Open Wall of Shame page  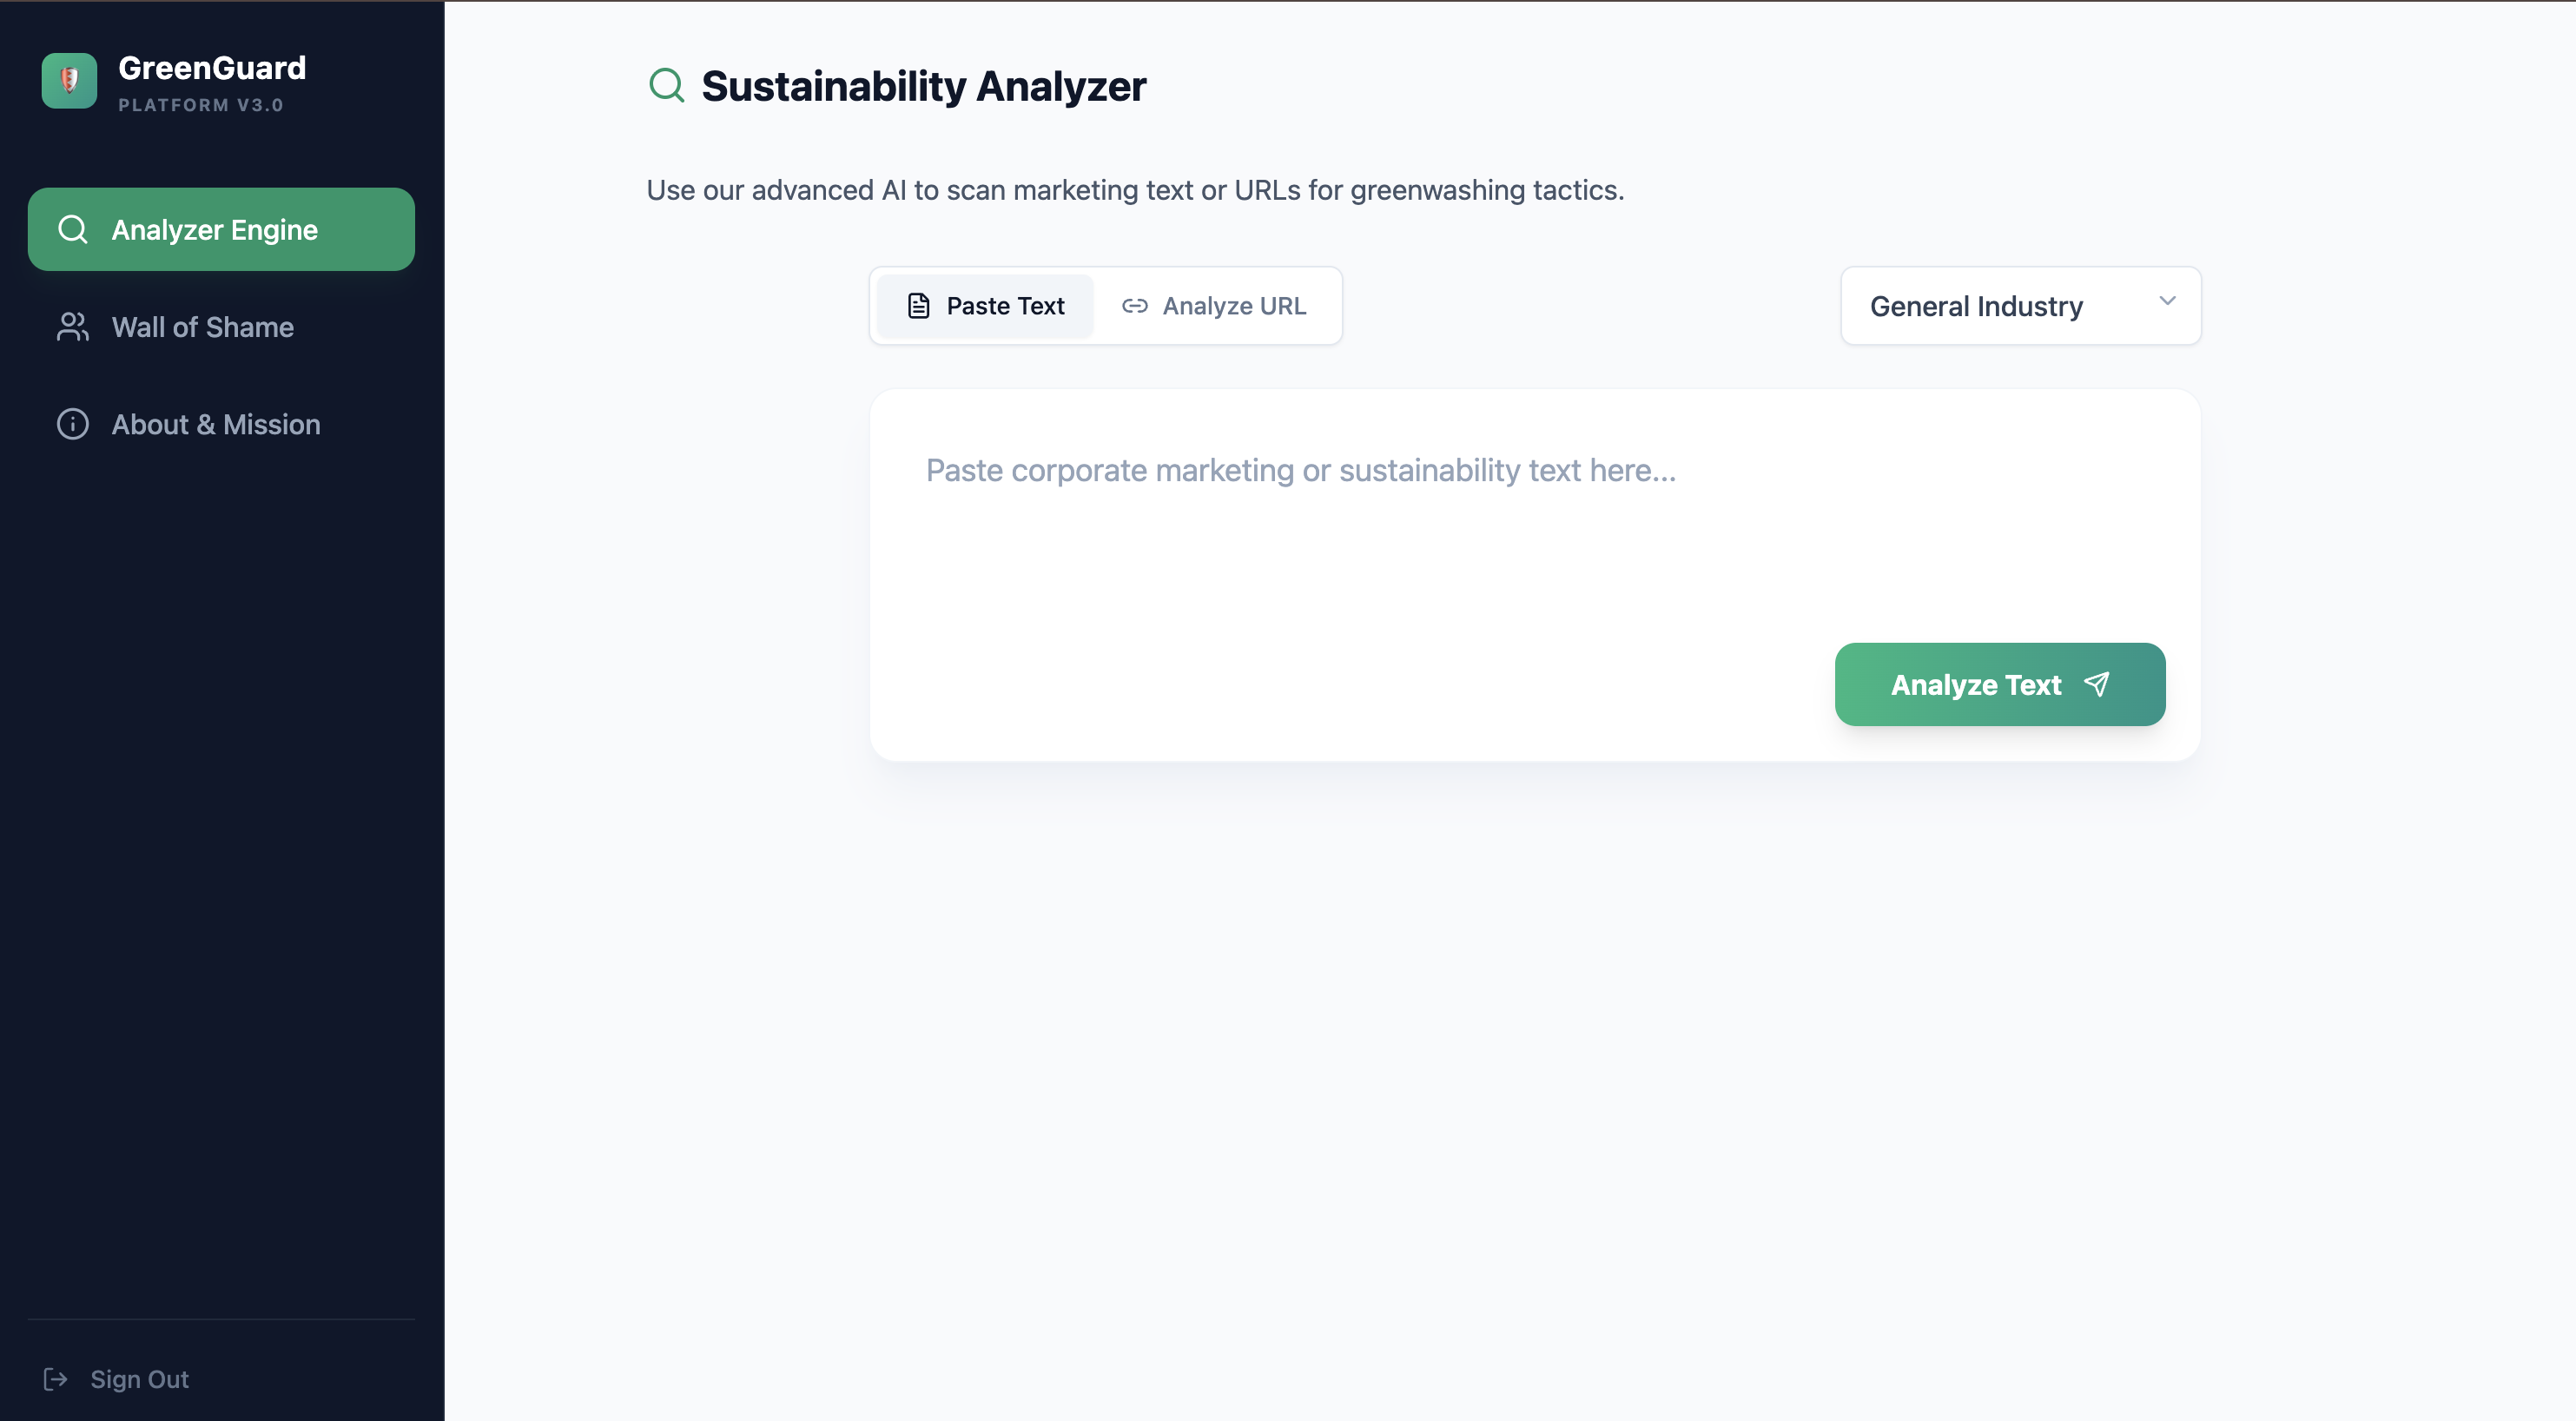click(x=203, y=327)
